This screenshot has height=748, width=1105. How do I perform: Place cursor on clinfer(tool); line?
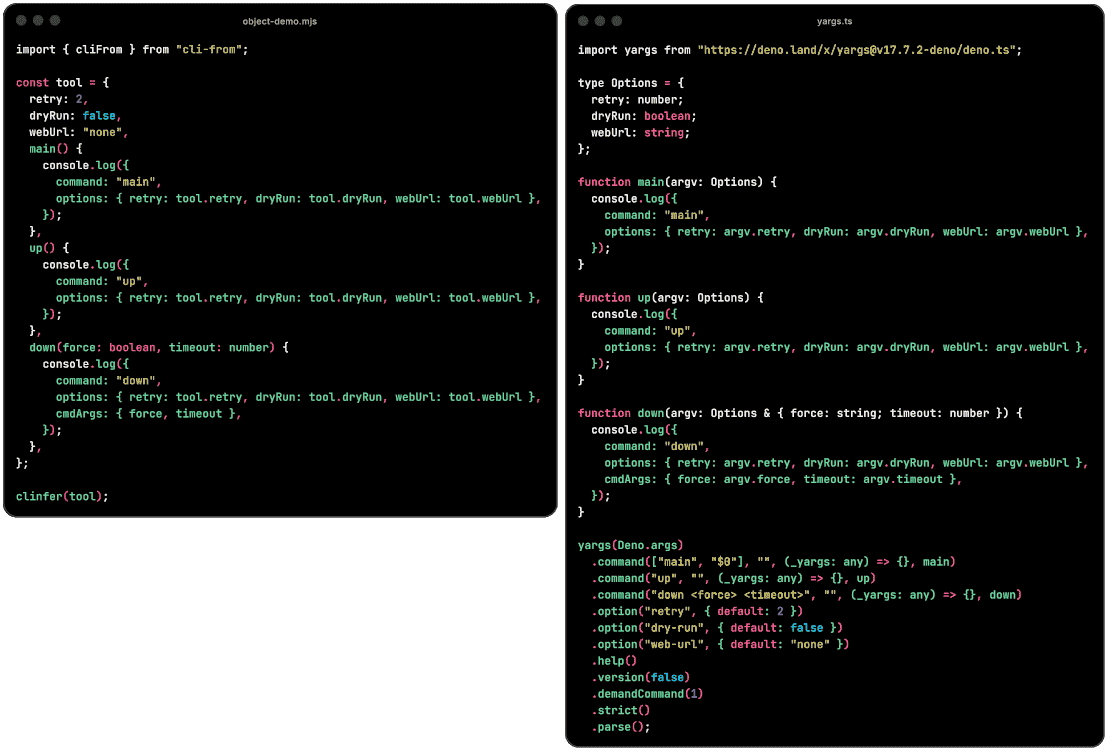click(62, 496)
